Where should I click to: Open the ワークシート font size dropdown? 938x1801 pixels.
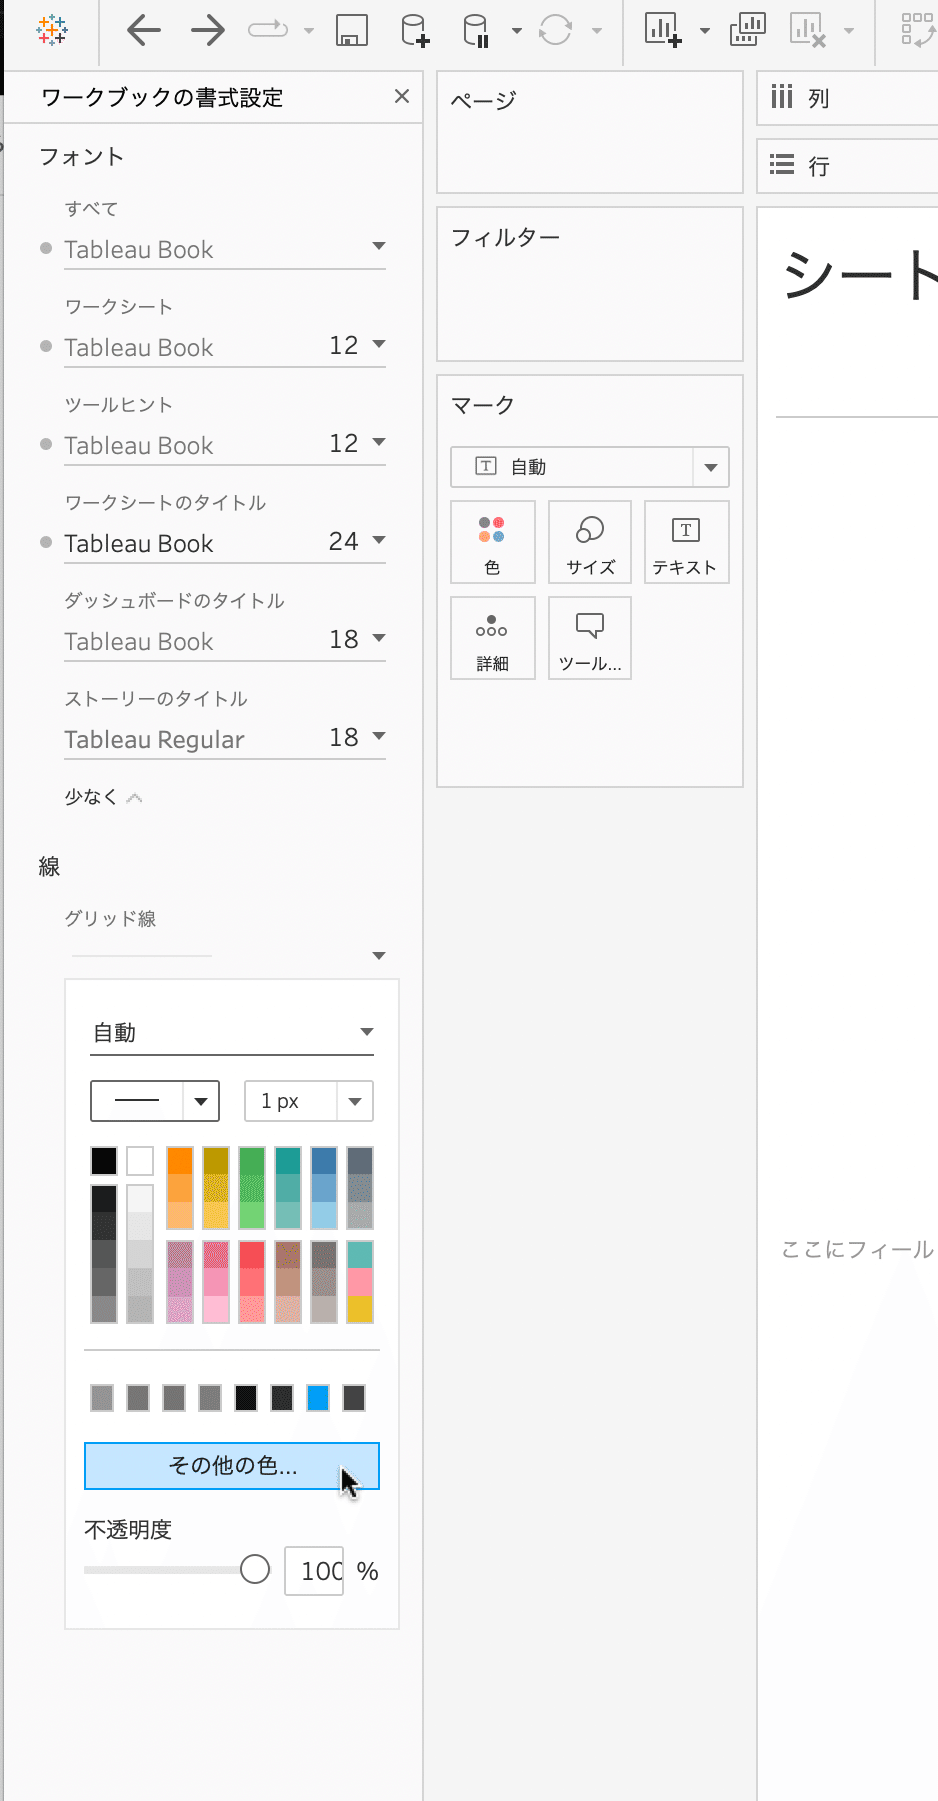[379, 344]
